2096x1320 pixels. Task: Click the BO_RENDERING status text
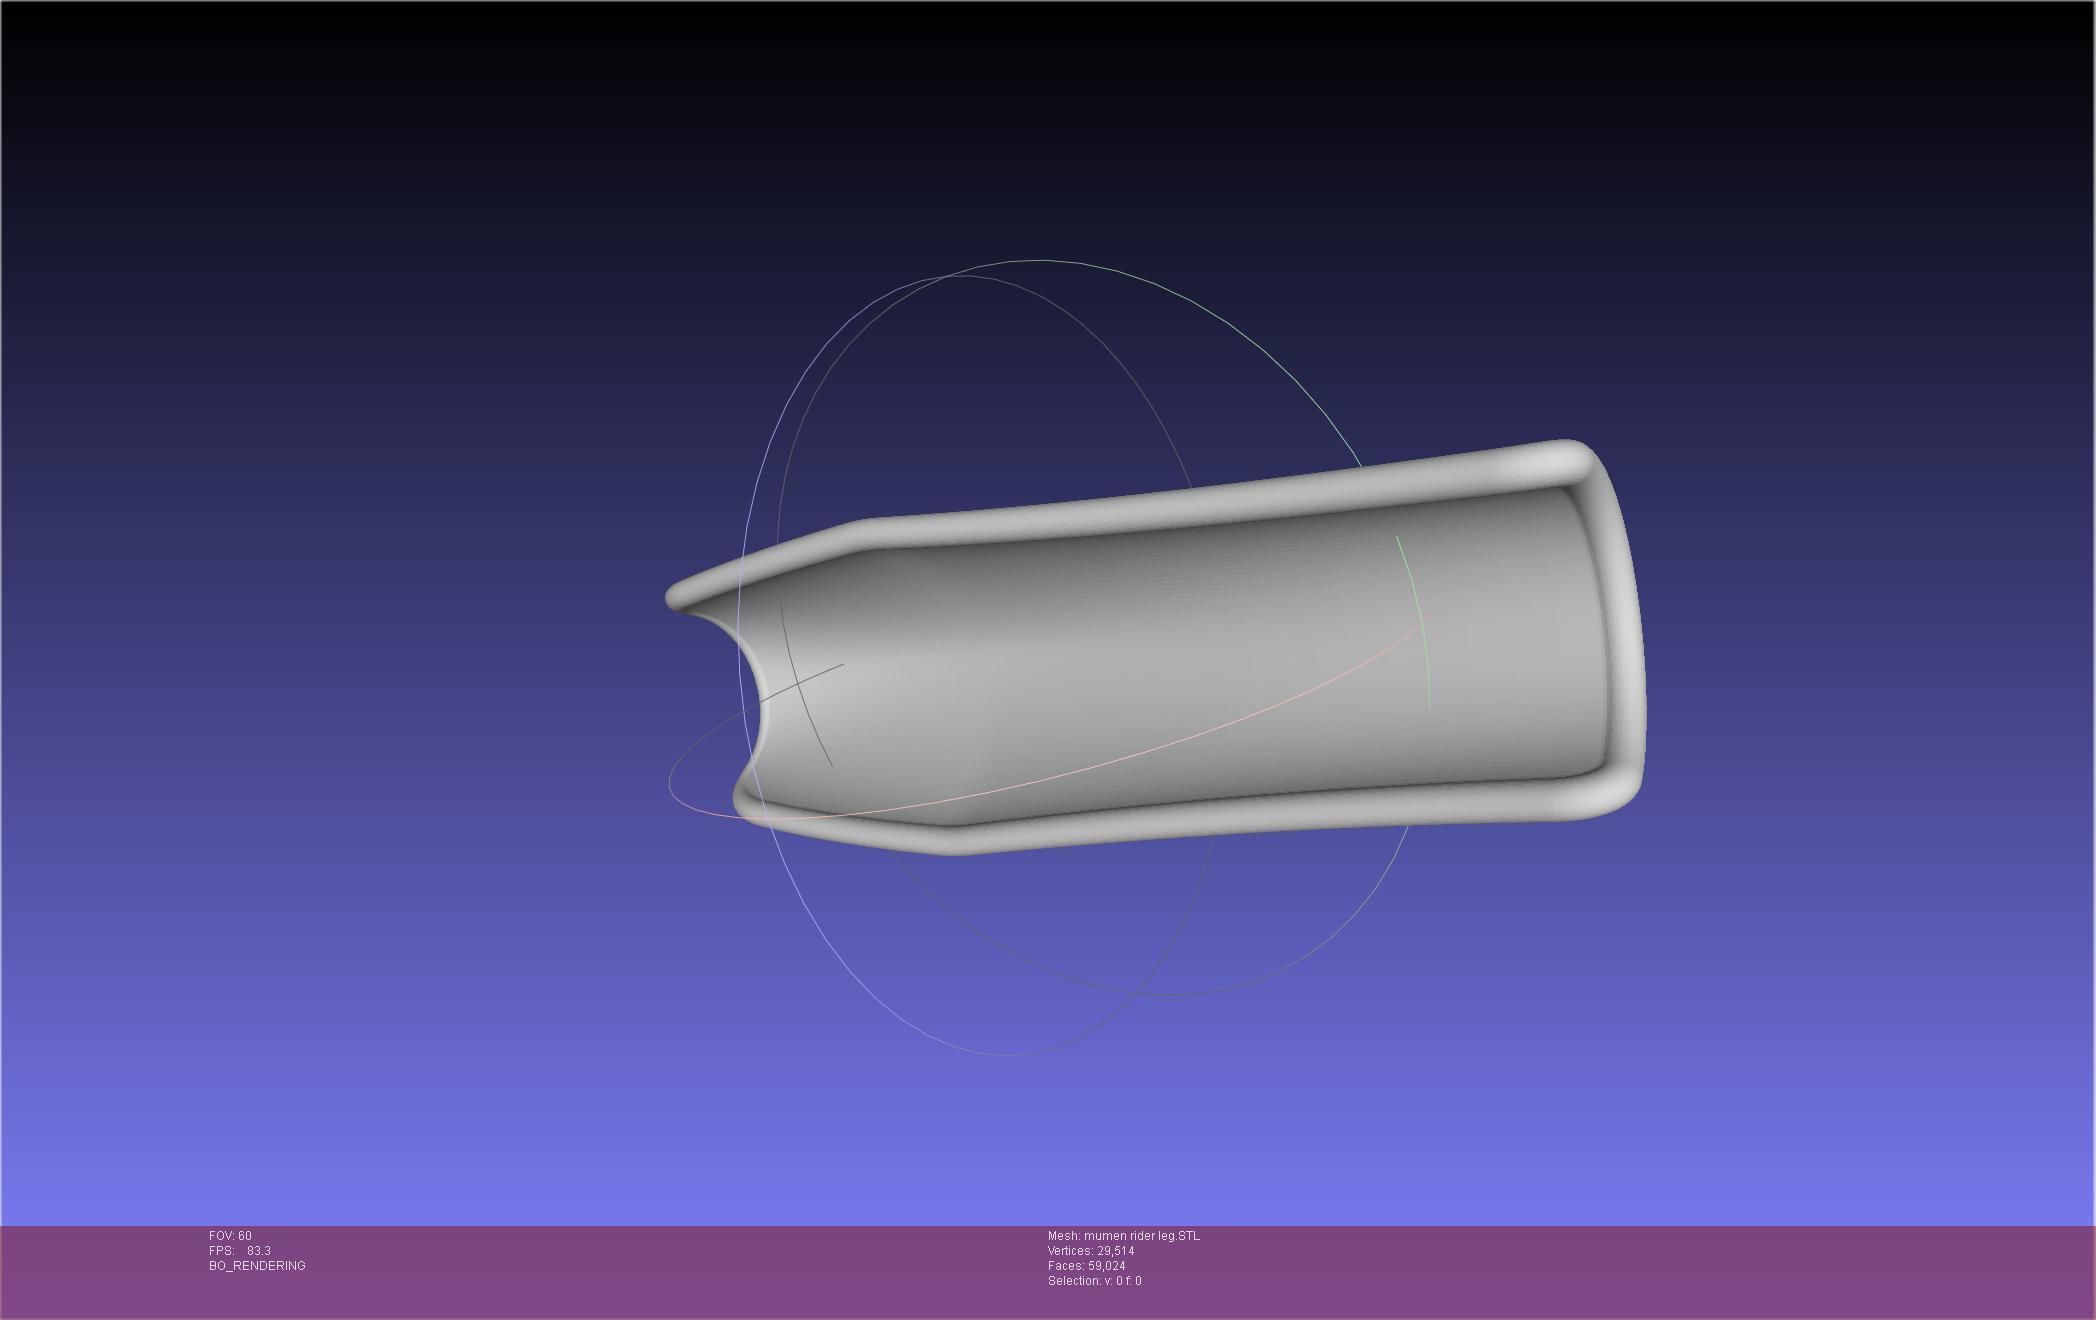[257, 1266]
